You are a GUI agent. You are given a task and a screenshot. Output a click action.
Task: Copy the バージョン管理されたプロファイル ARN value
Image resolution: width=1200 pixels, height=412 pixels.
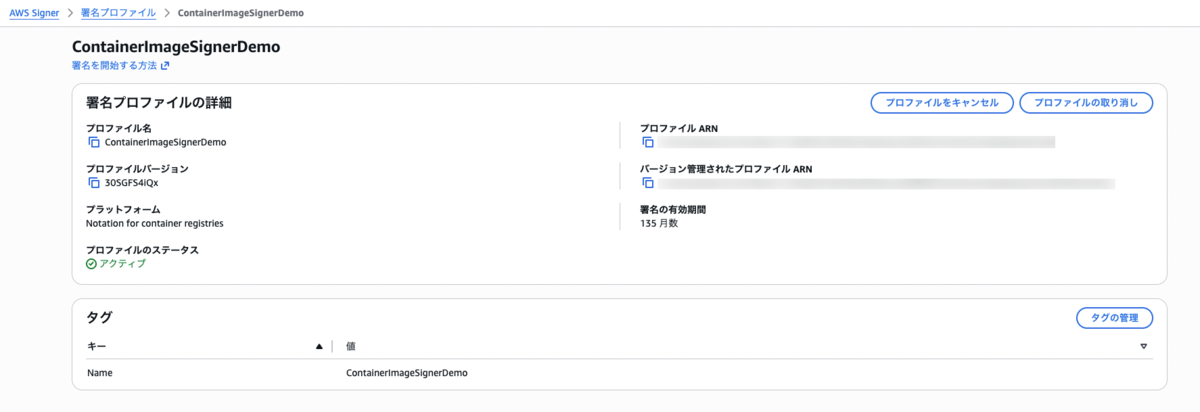pos(648,183)
